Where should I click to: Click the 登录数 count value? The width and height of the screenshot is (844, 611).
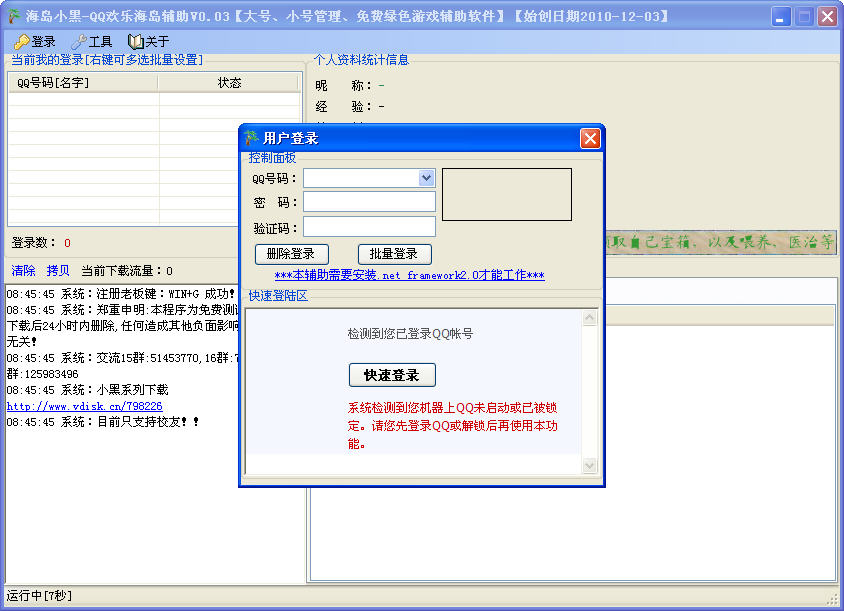click(x=67, y=243)
